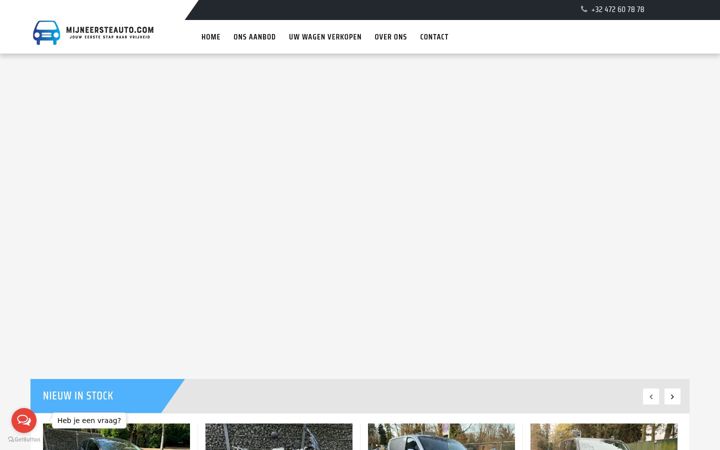This screenshot has width=720, height=450.
Task: Open the second car thumbnail in stock
Action: point(279,437)
